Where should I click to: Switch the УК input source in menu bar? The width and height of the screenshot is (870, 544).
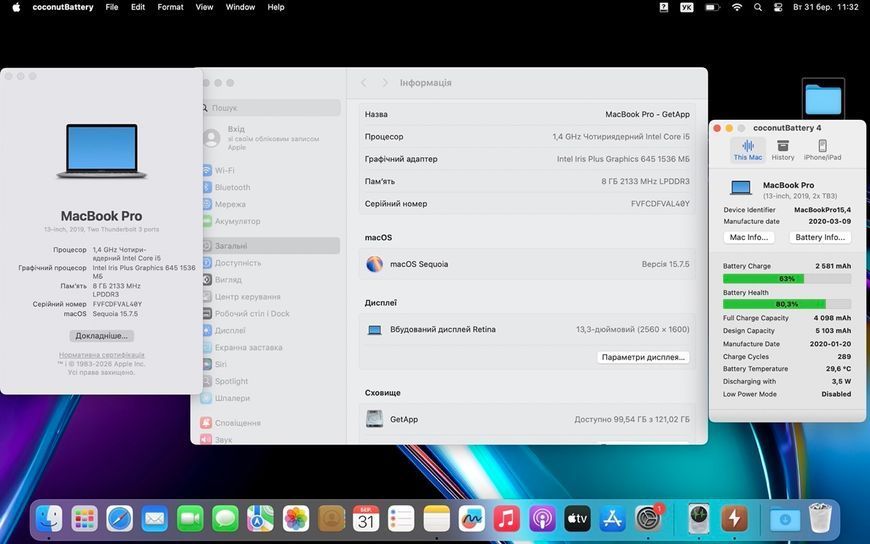pyautogui.click(x=687, y=7)
